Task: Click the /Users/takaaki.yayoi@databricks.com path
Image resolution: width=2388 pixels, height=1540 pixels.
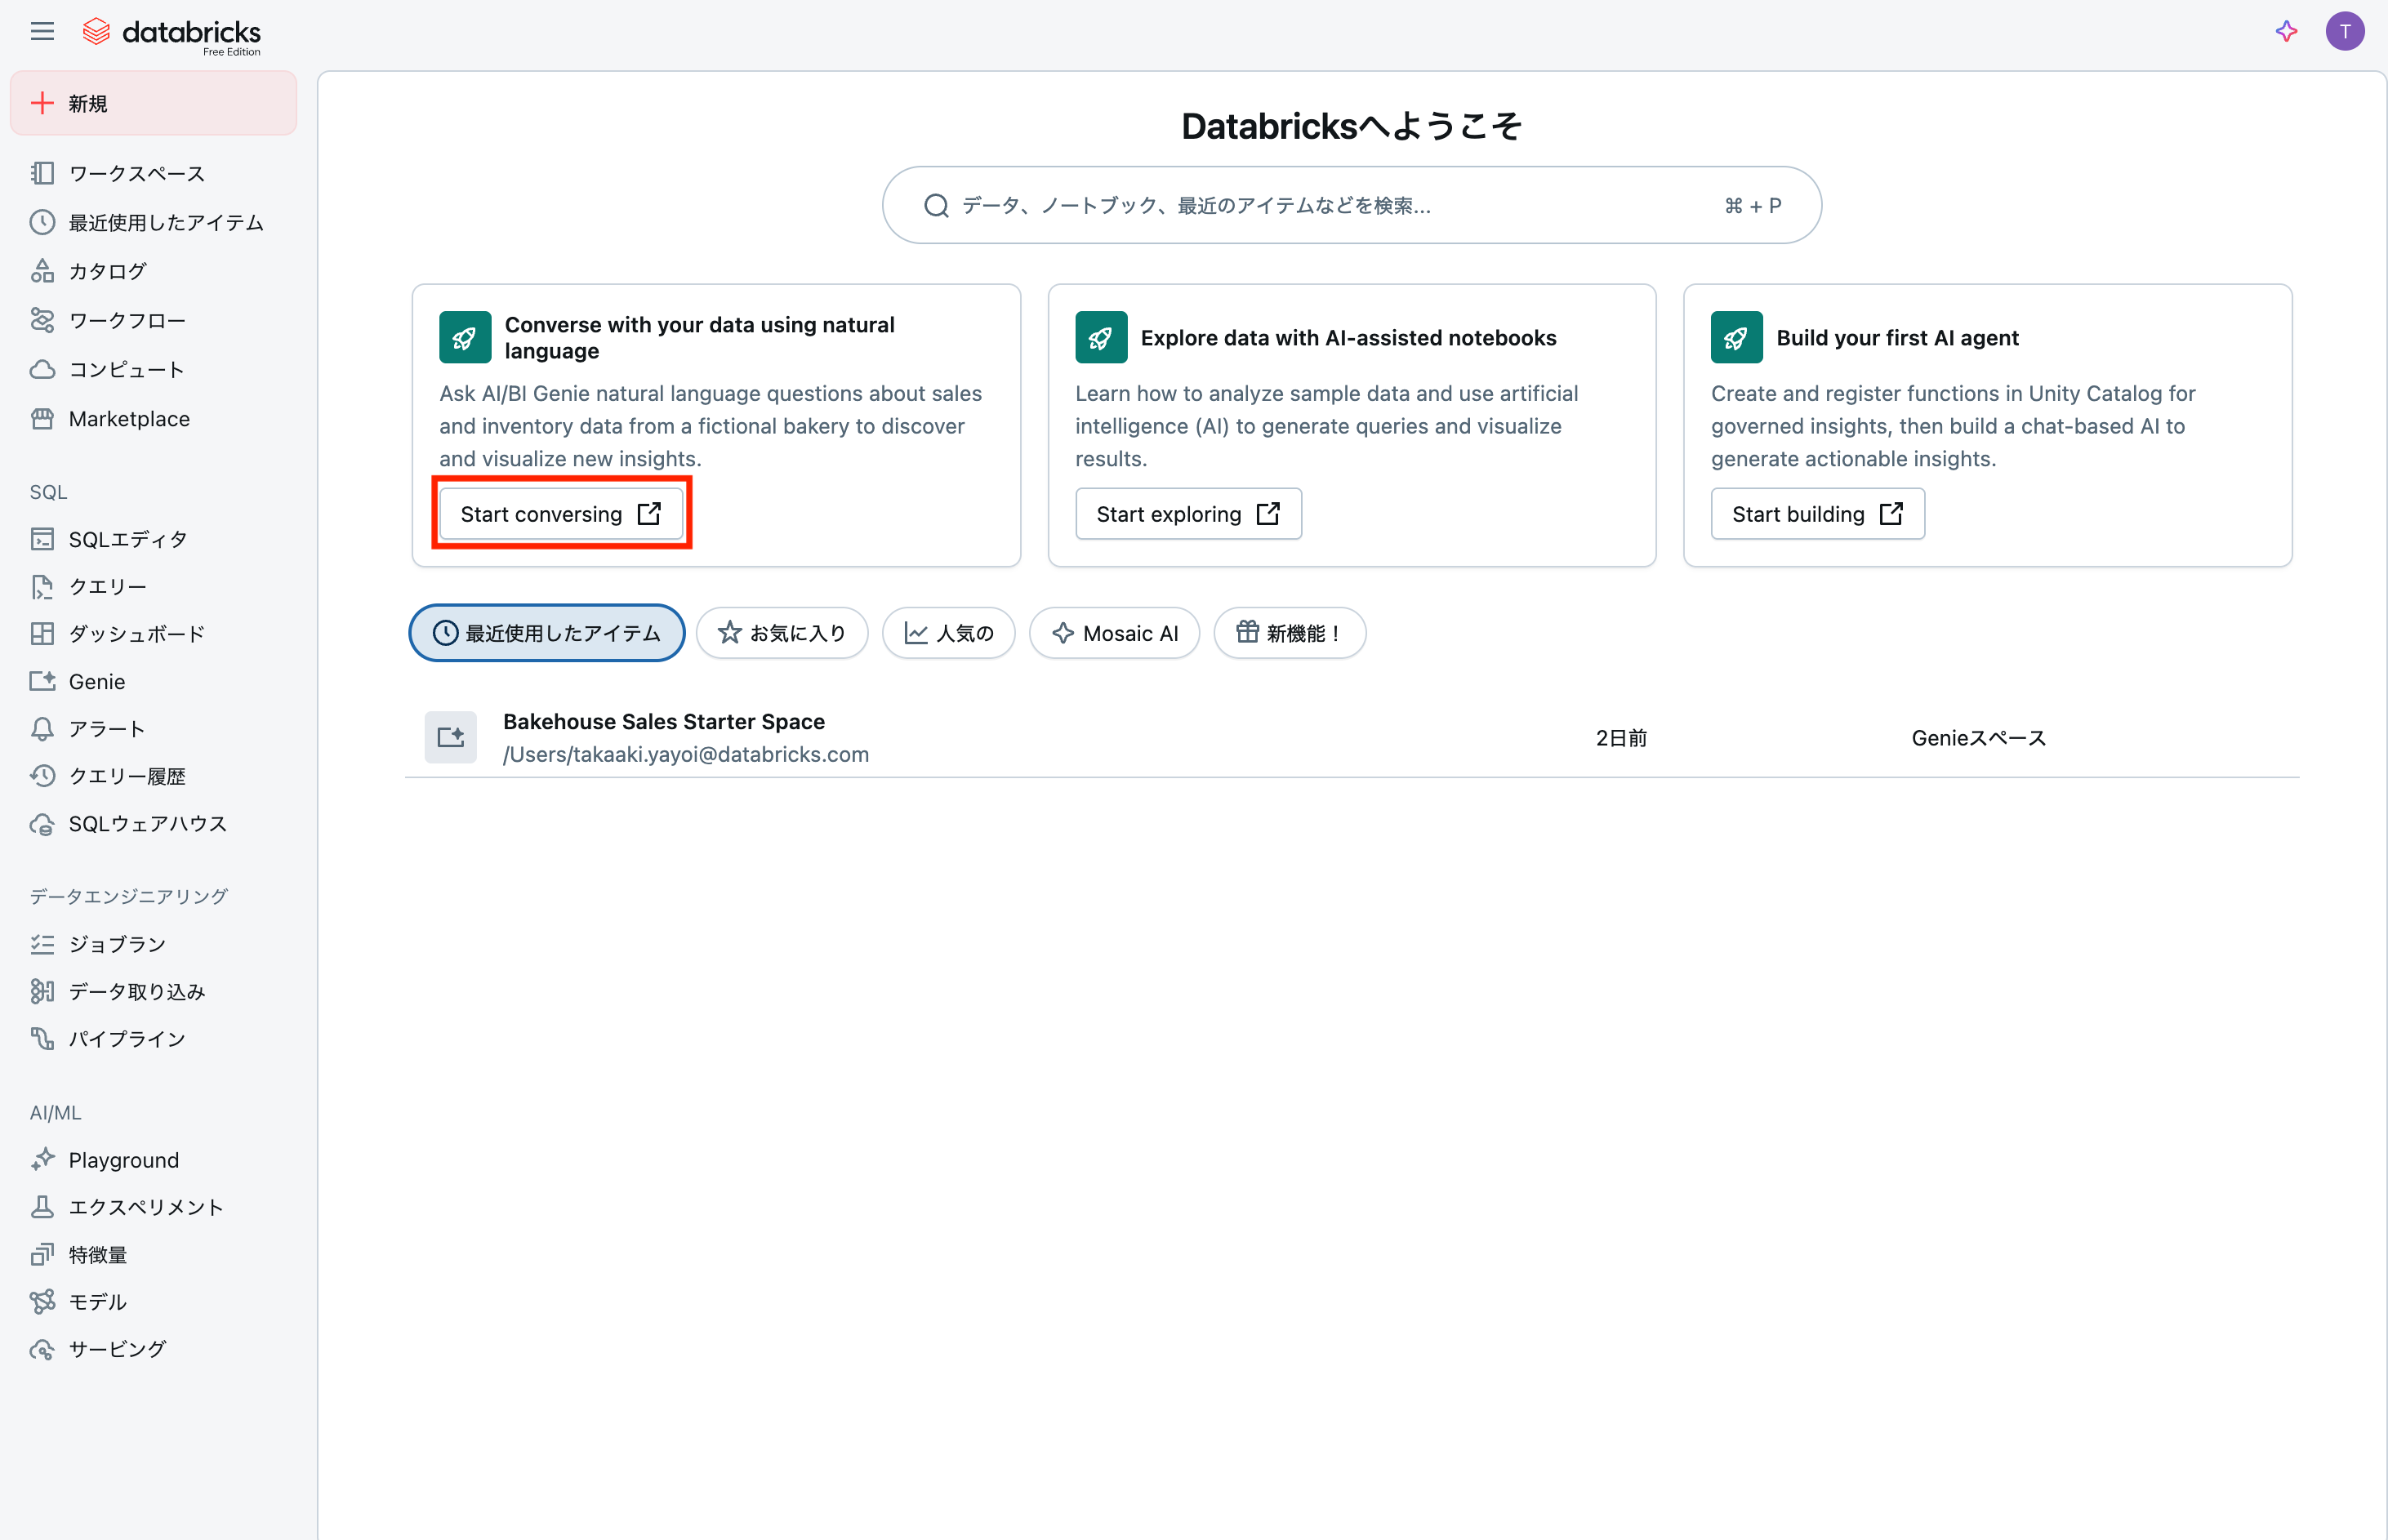Action: tap(686, 755)
